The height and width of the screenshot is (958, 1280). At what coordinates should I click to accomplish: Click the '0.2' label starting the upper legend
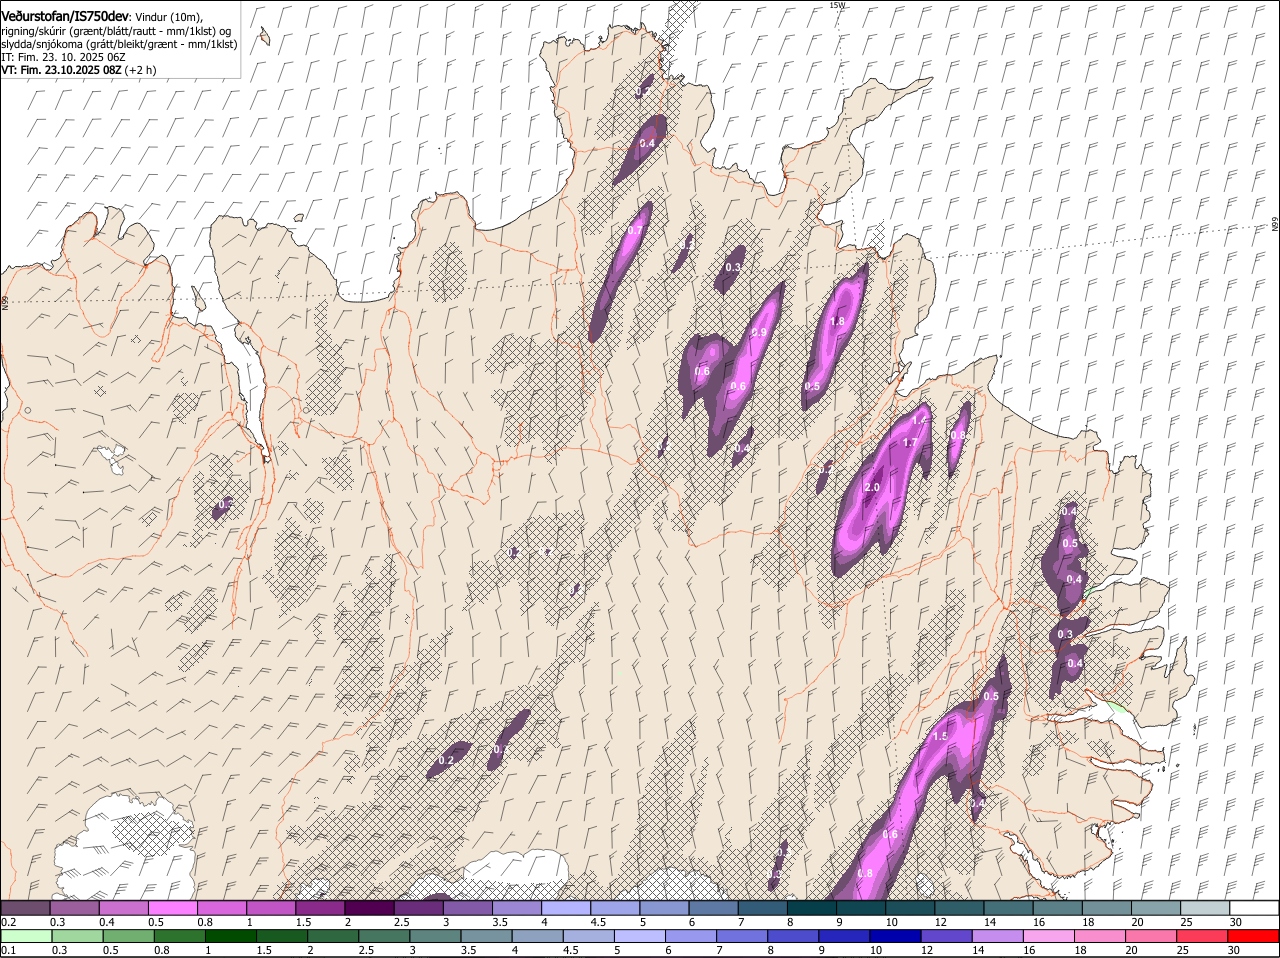click(x=8, y=922)
